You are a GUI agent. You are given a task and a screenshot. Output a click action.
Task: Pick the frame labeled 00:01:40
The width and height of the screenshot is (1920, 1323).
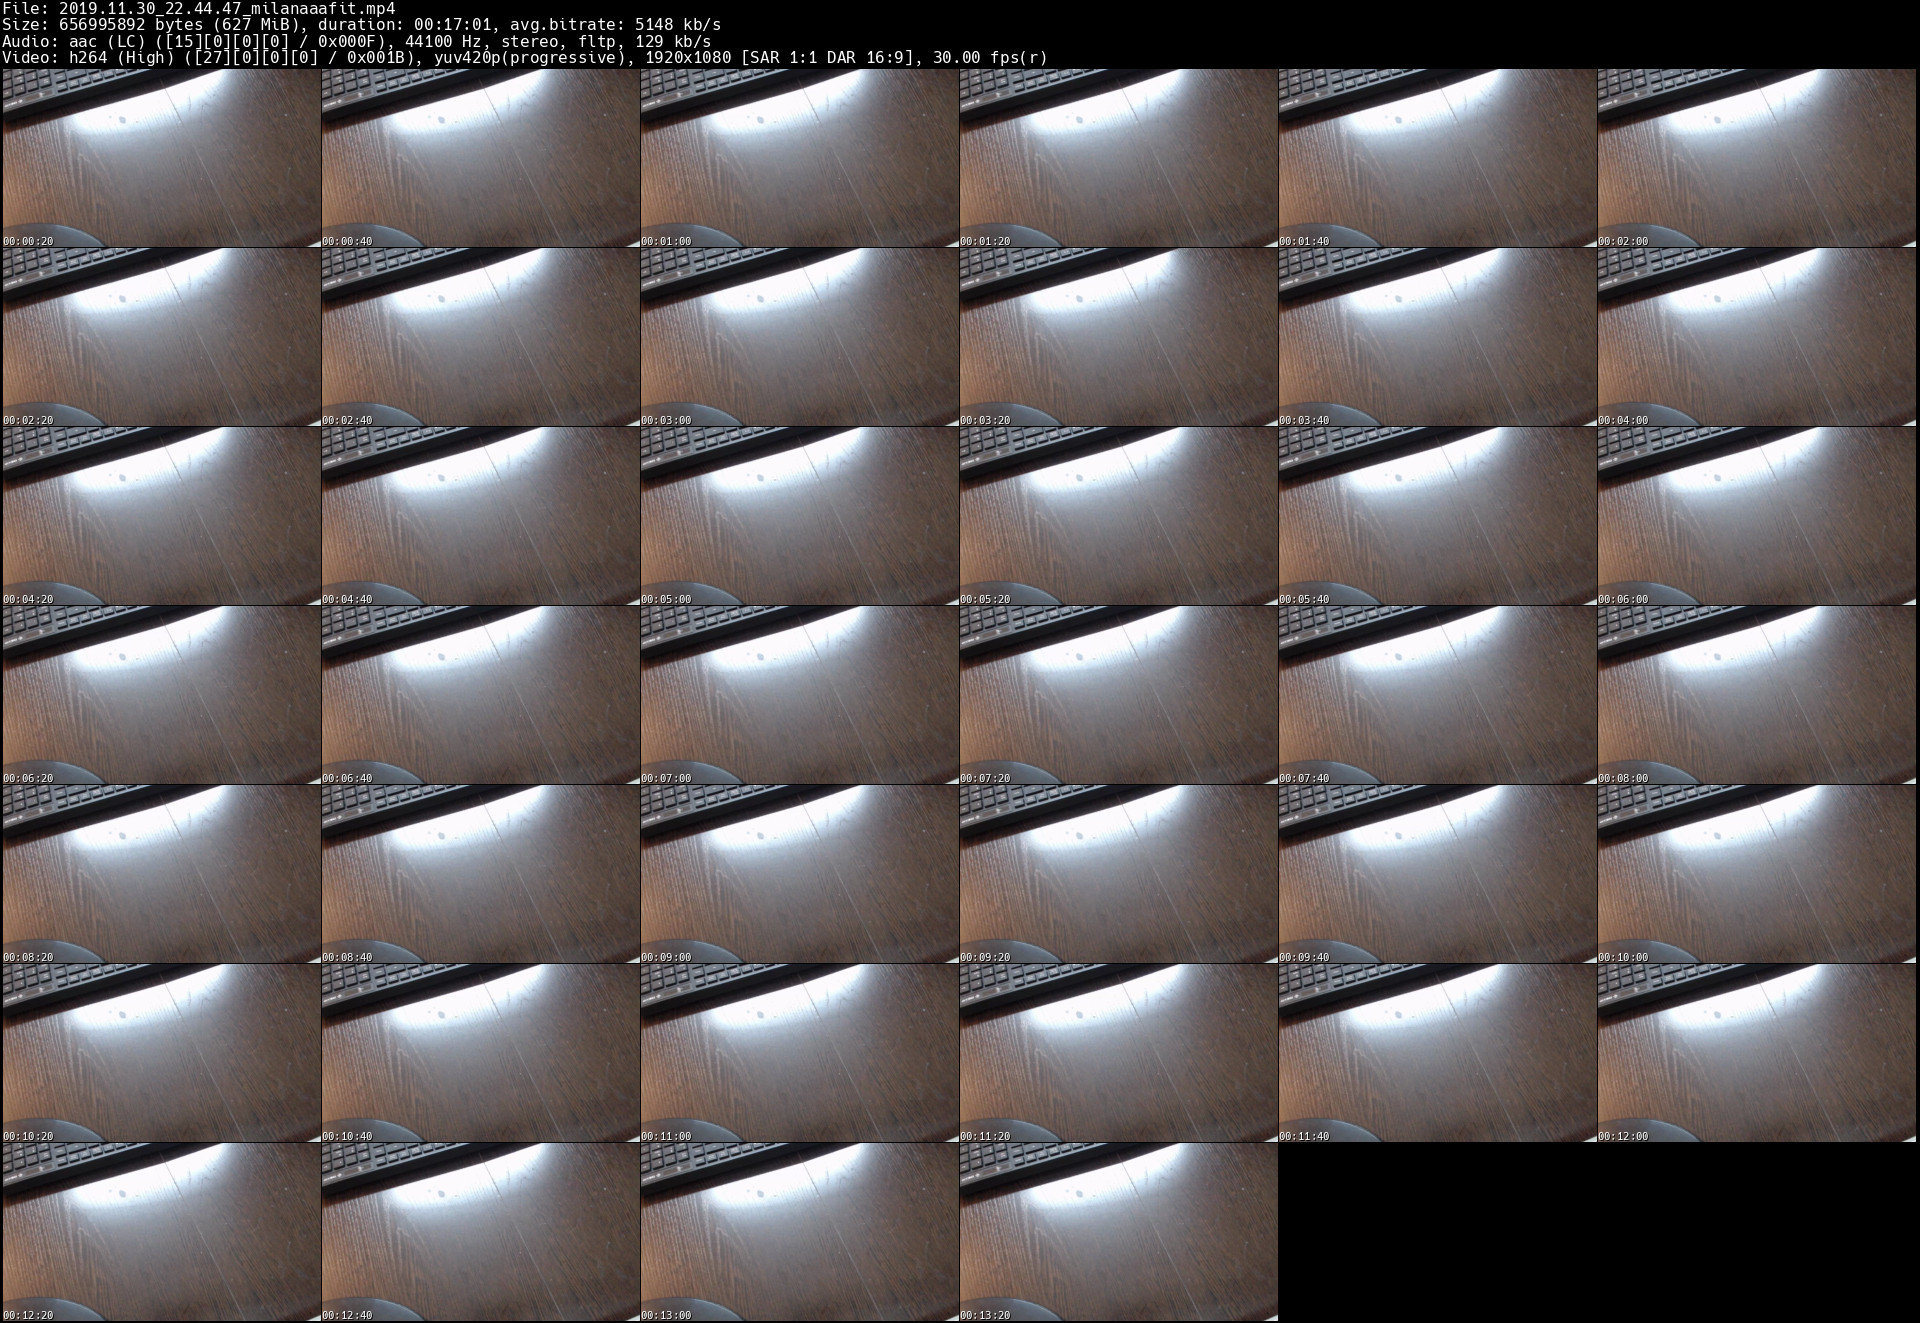[x=1437, y=158]
